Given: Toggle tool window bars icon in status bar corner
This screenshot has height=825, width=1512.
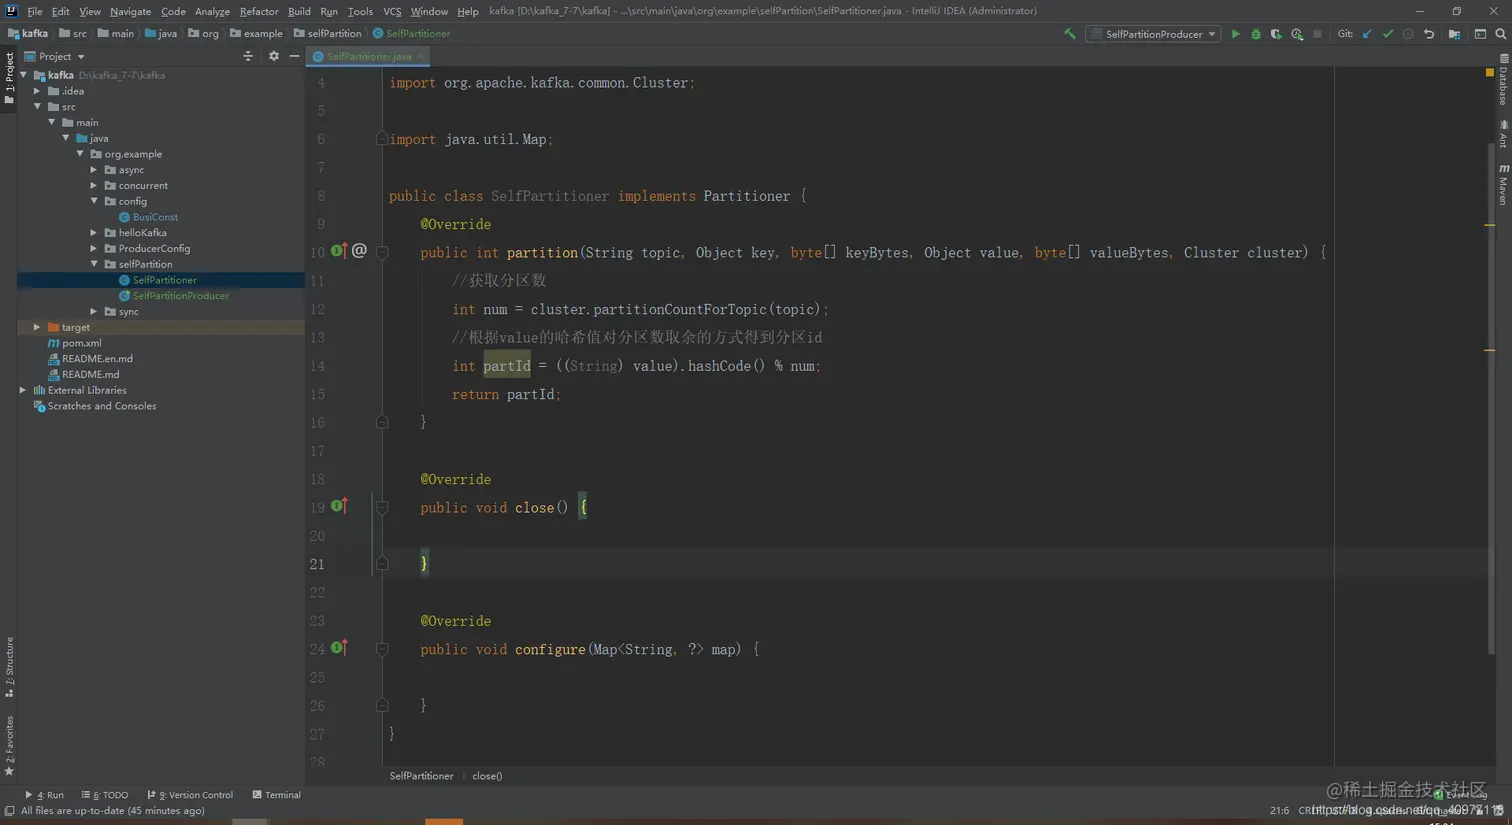Looking at the screenshot, I should [9, 811].
